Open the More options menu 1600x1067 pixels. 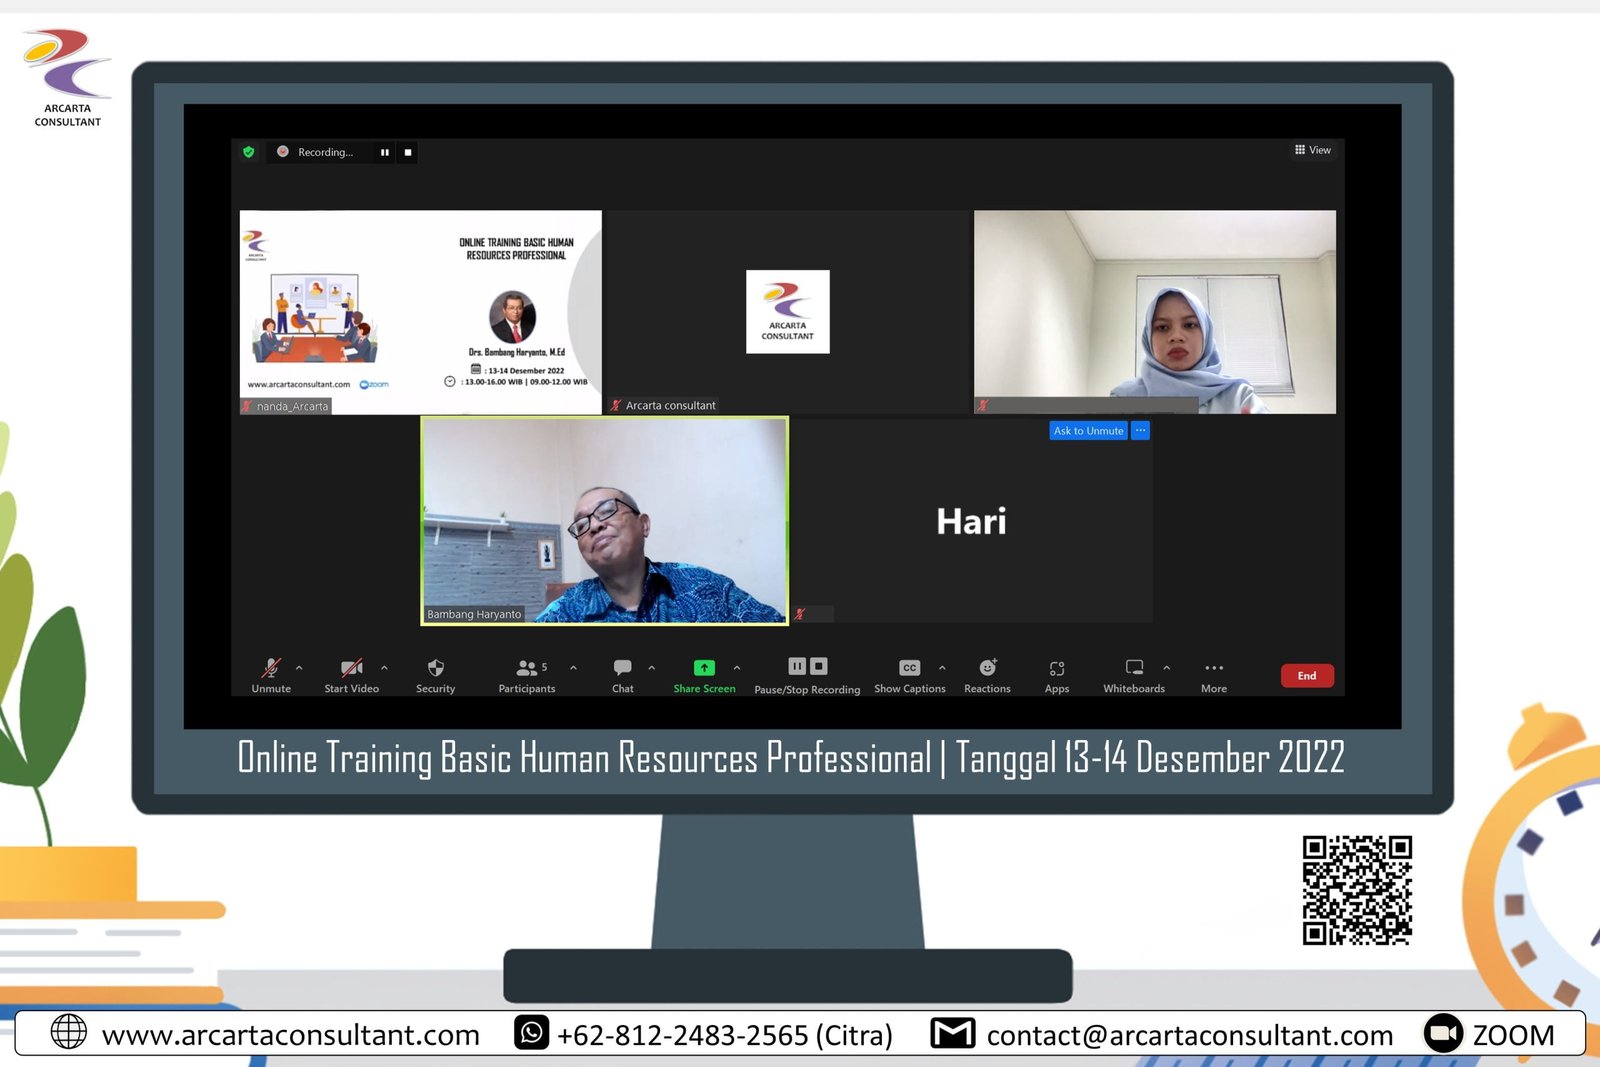coord(1214,669)
